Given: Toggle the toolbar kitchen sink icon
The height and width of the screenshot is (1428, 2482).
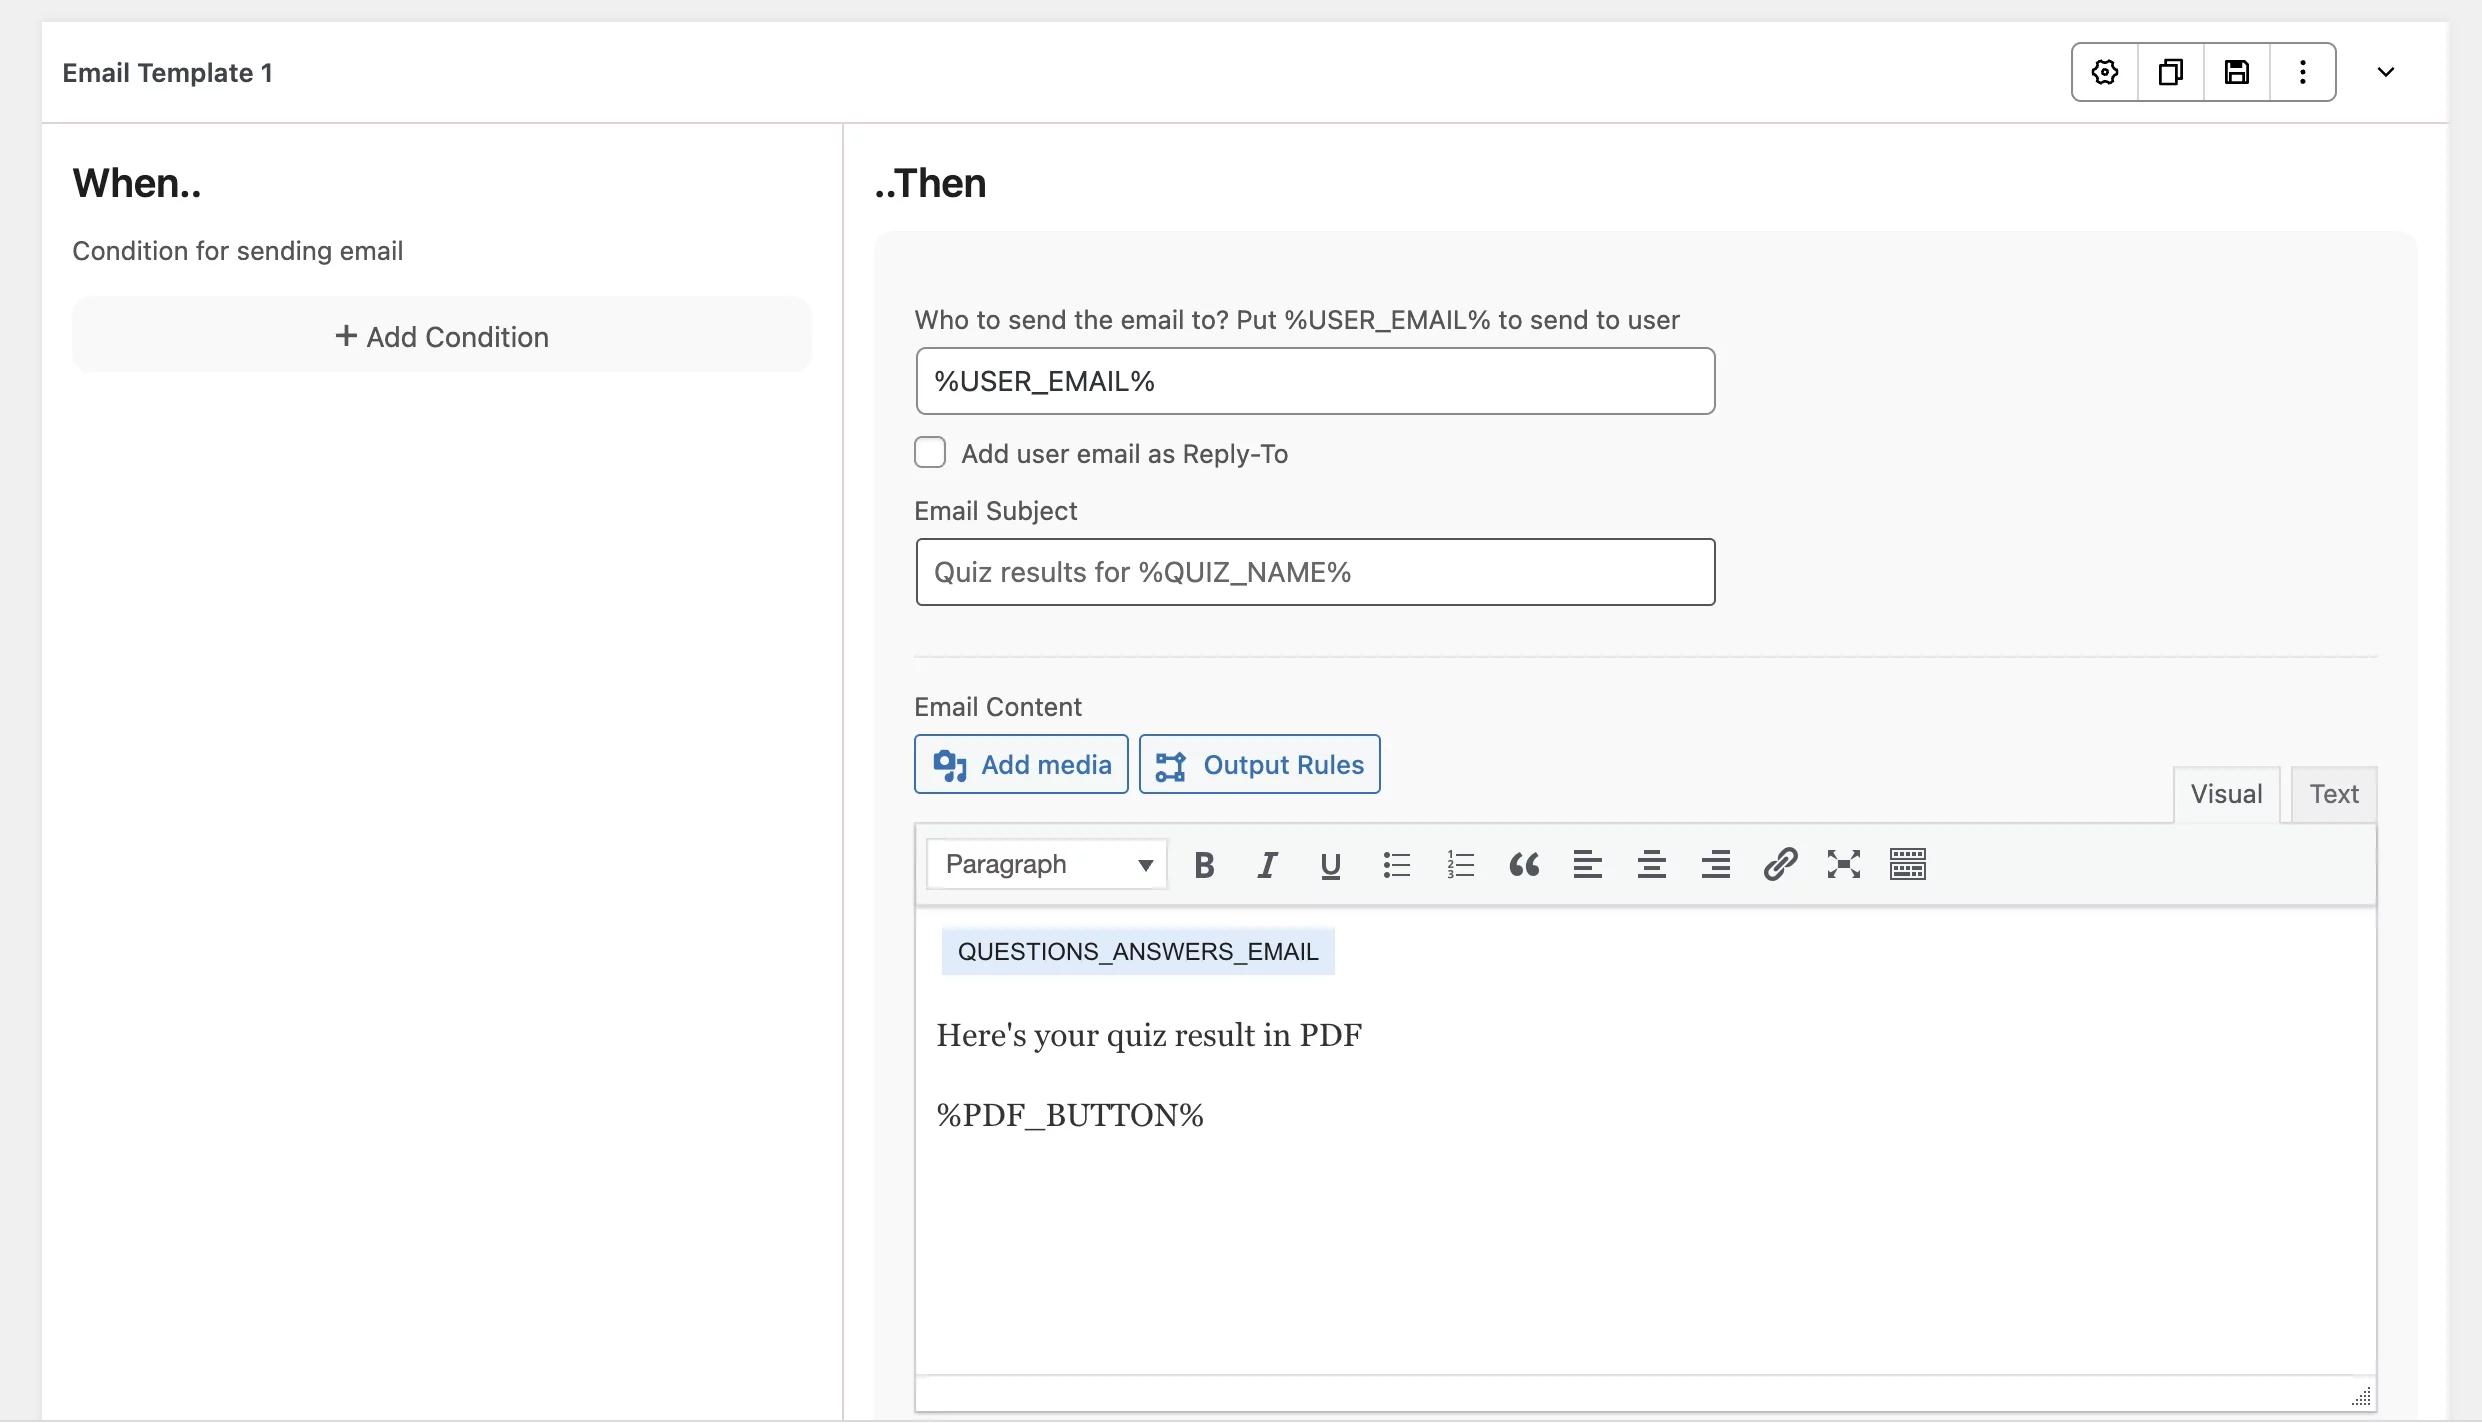Looking at the screenshot, I should point(1908,864).
